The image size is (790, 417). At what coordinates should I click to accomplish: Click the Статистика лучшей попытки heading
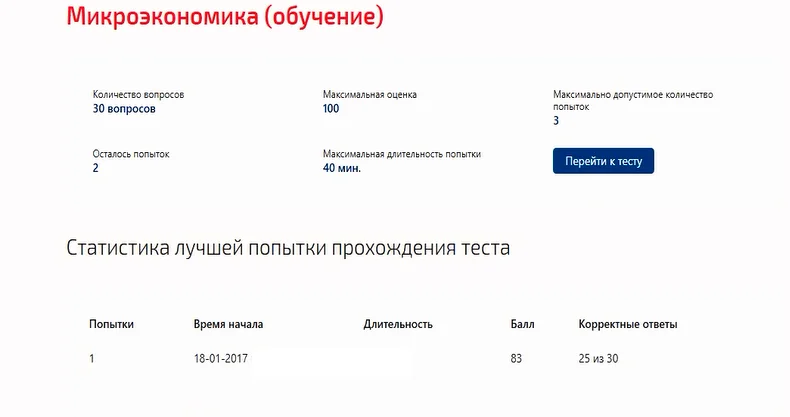(x=288, y=248)
